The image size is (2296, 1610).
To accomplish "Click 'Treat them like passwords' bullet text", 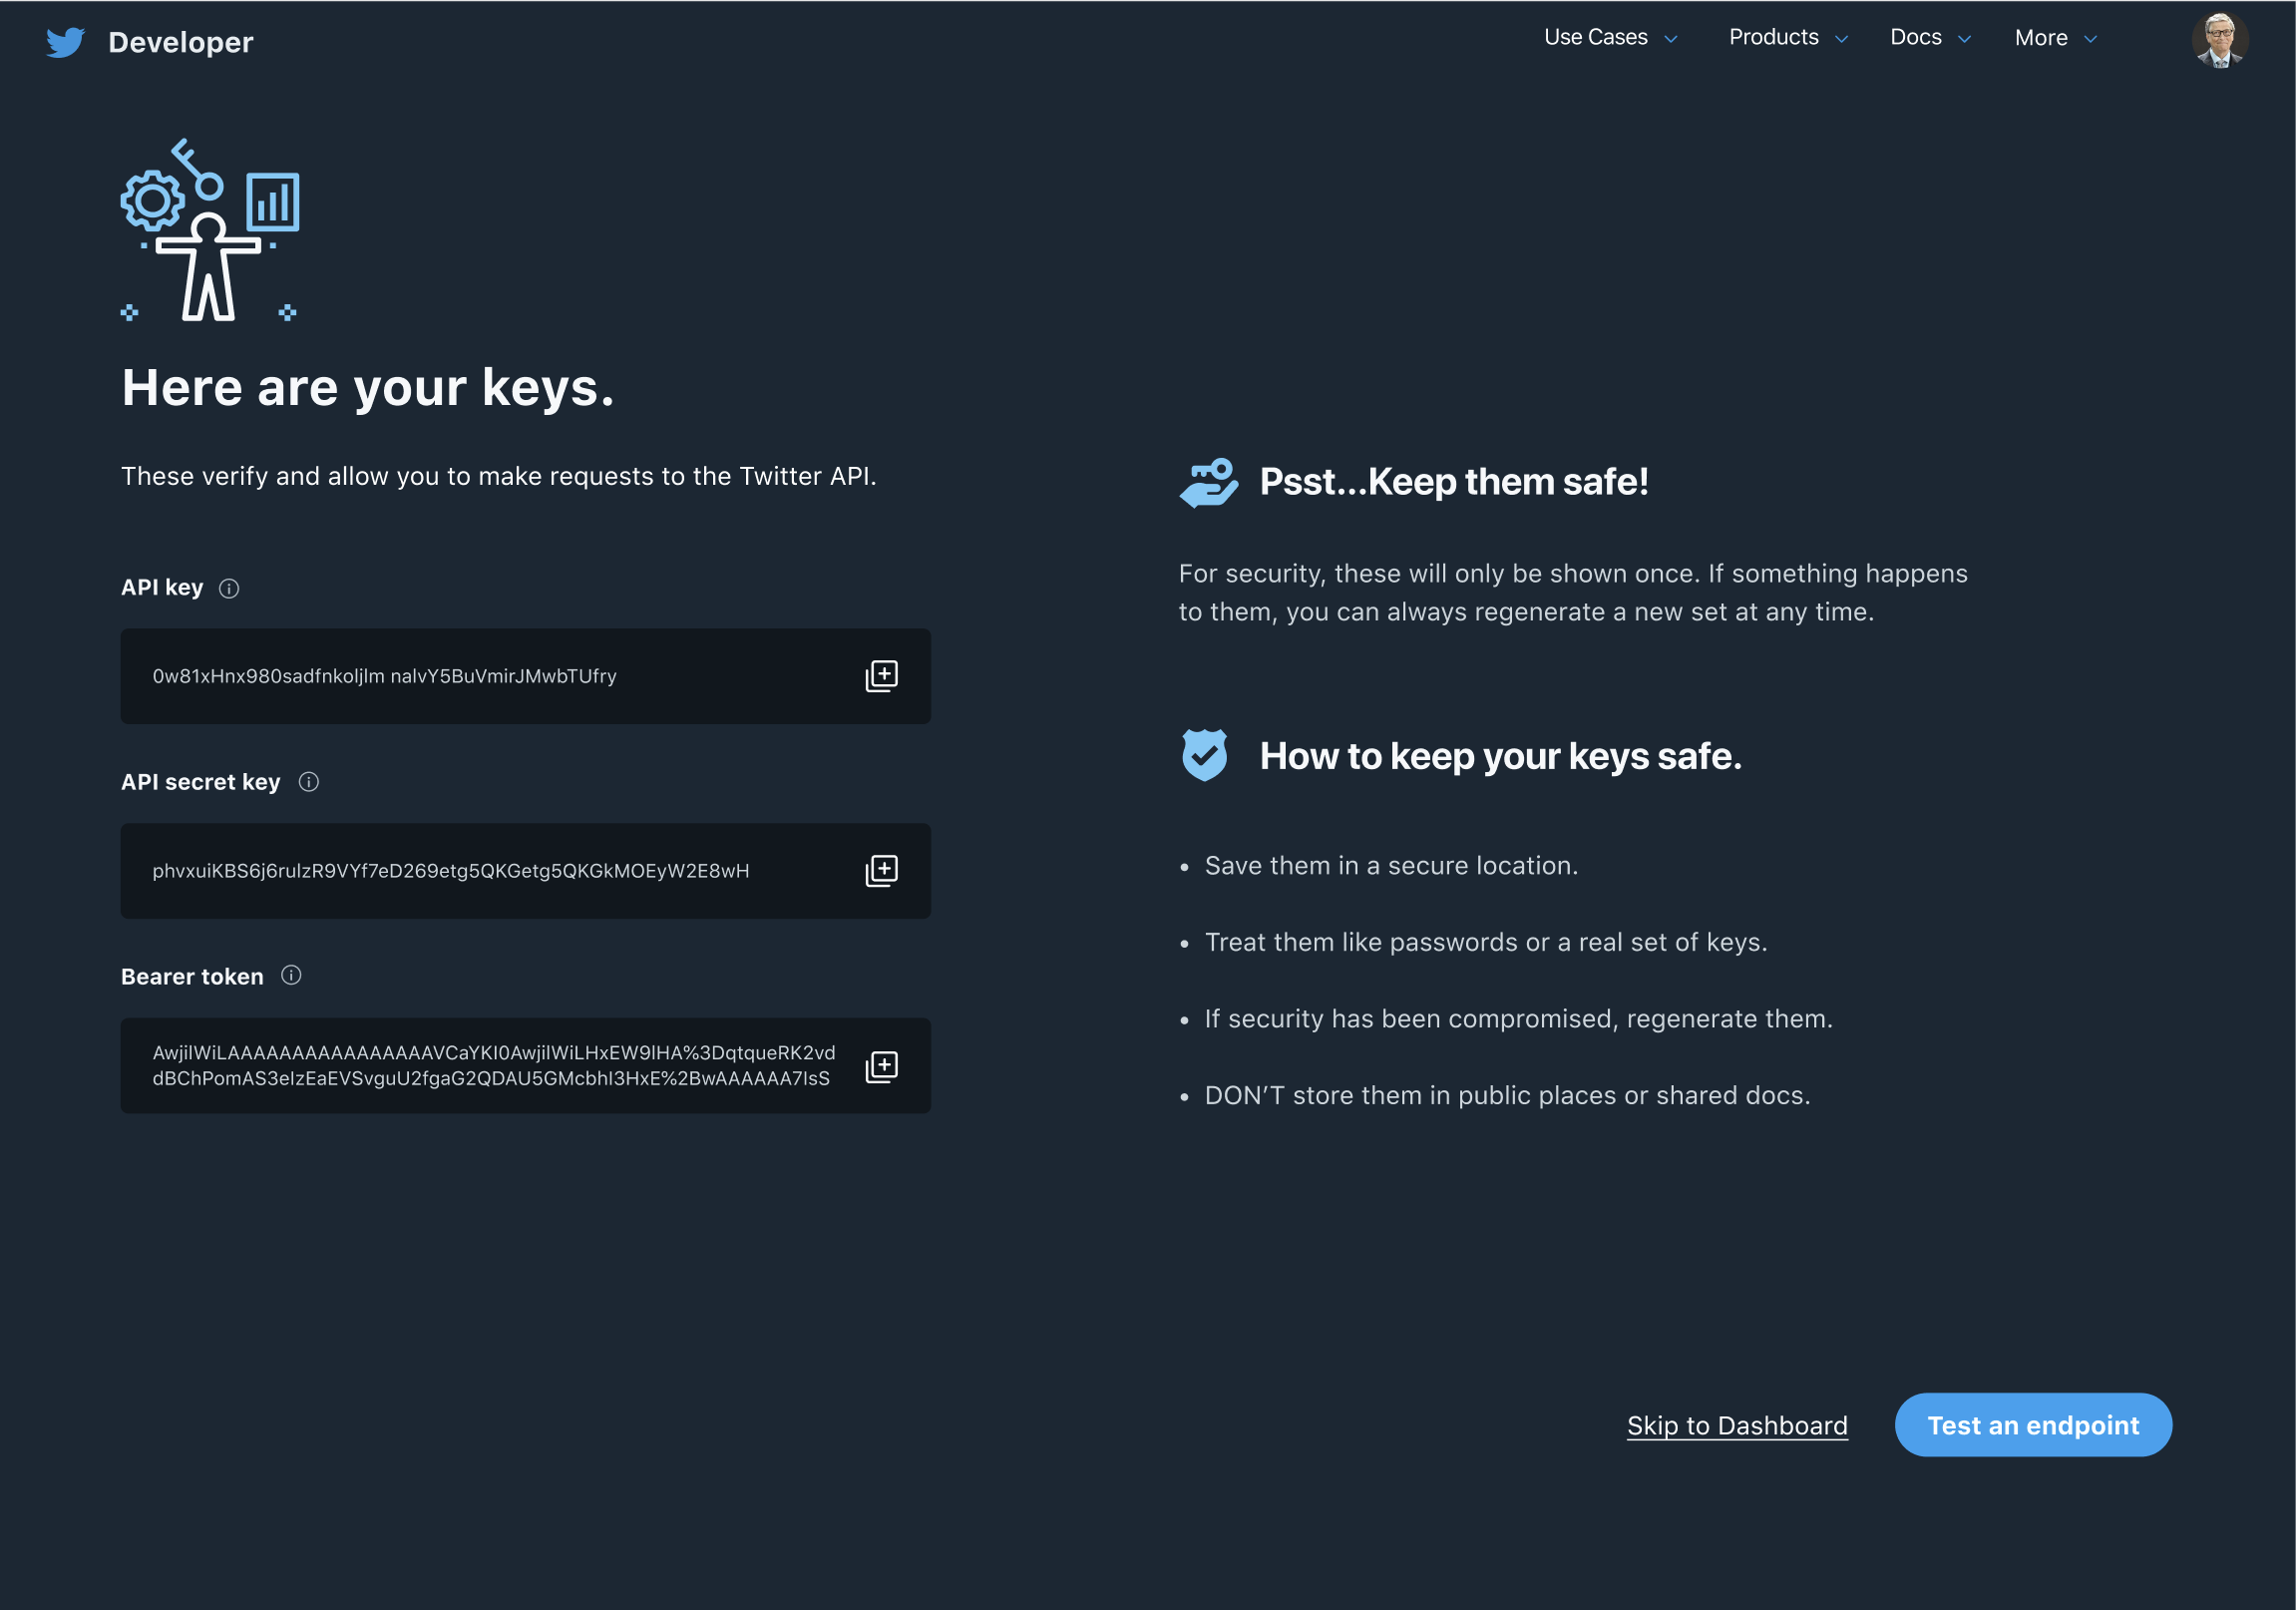I will [1486, 942].
